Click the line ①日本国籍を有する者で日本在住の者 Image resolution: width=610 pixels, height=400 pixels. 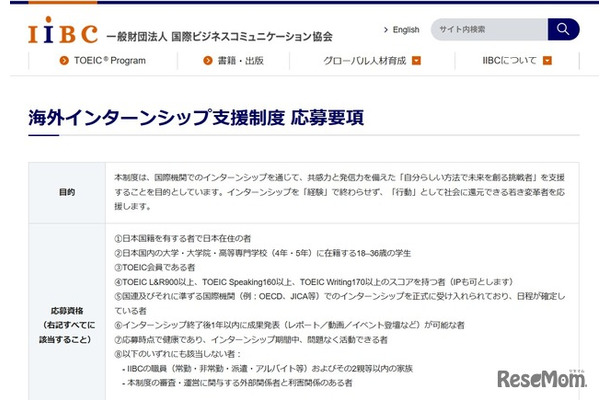pyautogui.click(x=183, y=239)
